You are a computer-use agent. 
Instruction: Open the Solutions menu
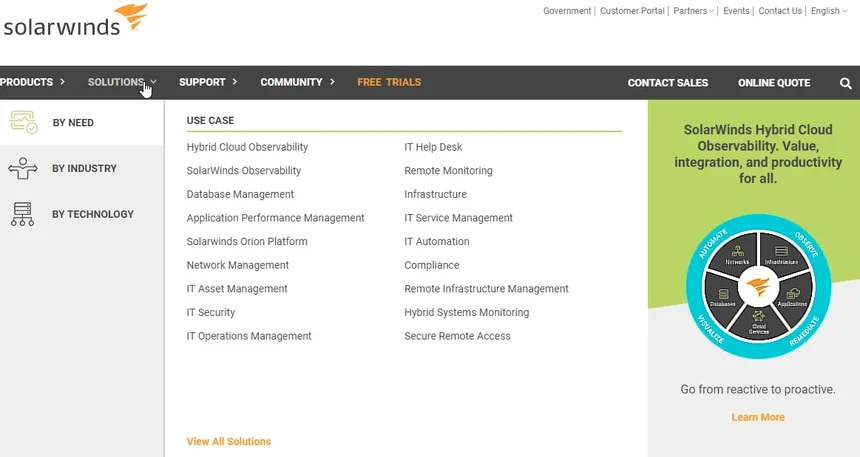click(122, 82)
